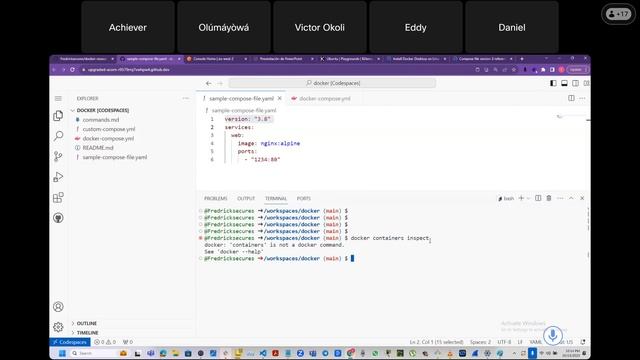Toggle the microphone mute button
Viewport: 640px width, 360px height.
(x=553, y=336)
